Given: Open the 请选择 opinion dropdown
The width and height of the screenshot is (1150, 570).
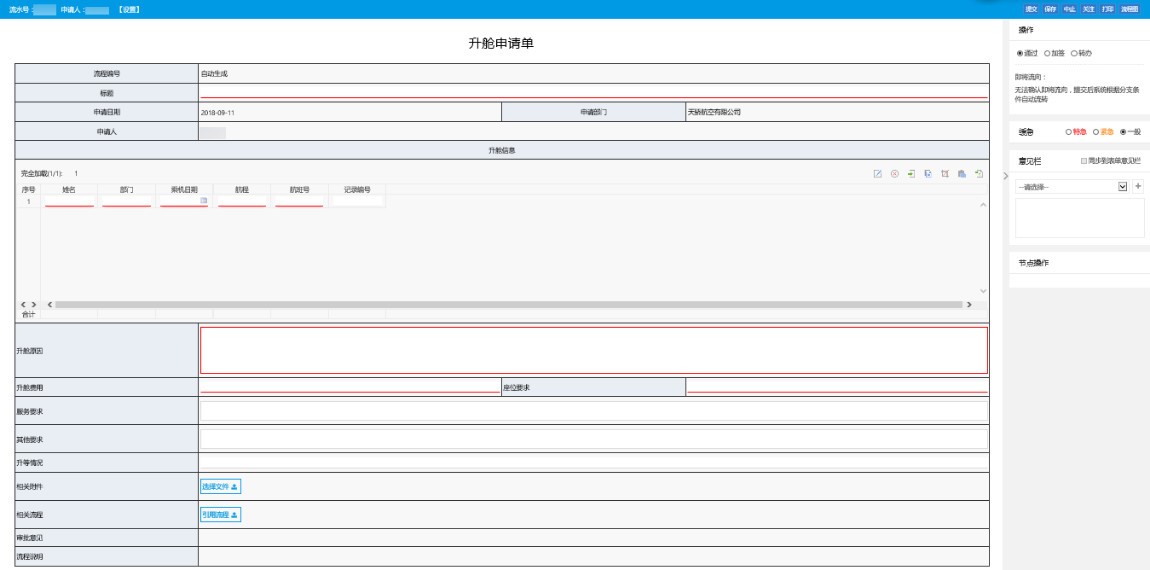Looking at the screenshot, I should pyautogui.click(x=1072, y=187).
